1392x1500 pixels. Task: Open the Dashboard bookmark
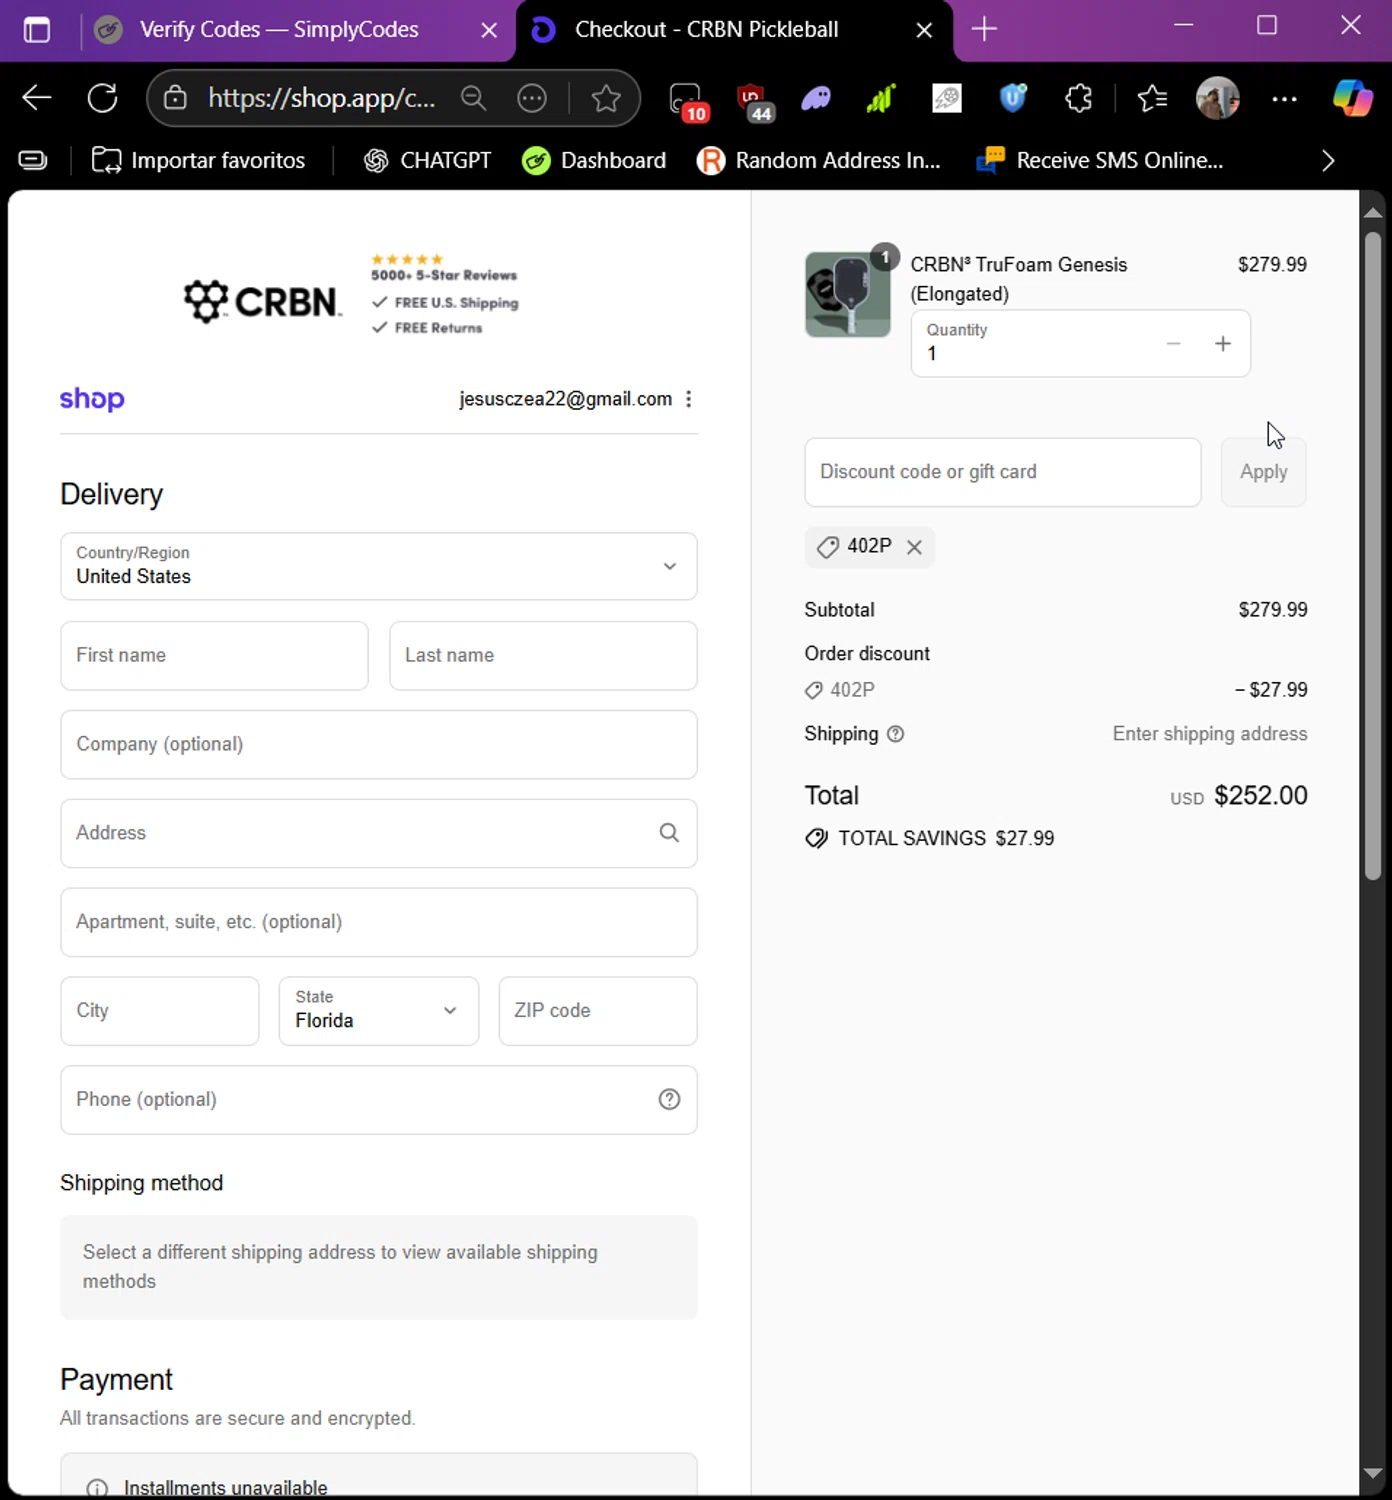[594, 160]
